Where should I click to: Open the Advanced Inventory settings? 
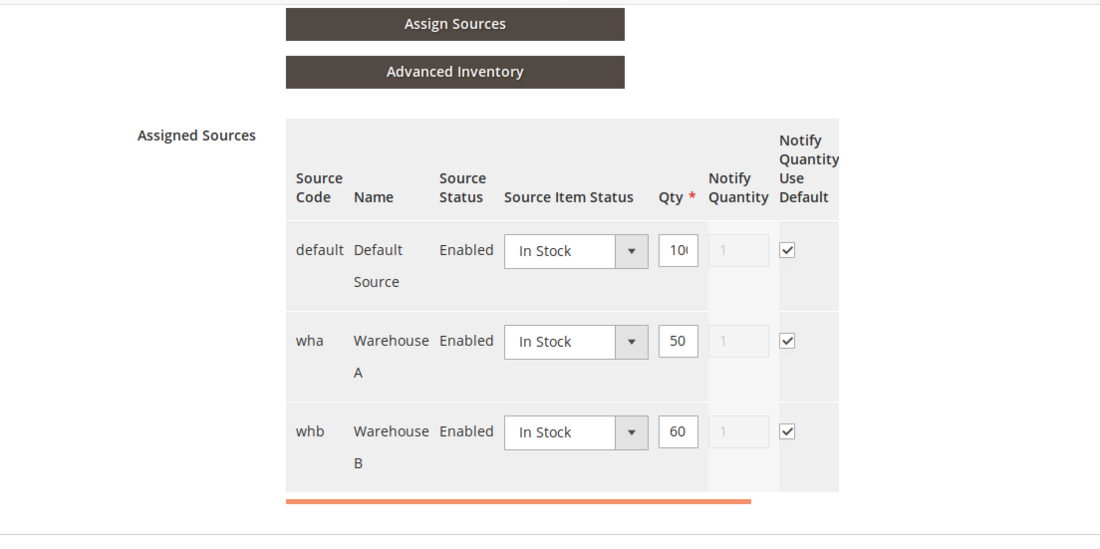455,72
